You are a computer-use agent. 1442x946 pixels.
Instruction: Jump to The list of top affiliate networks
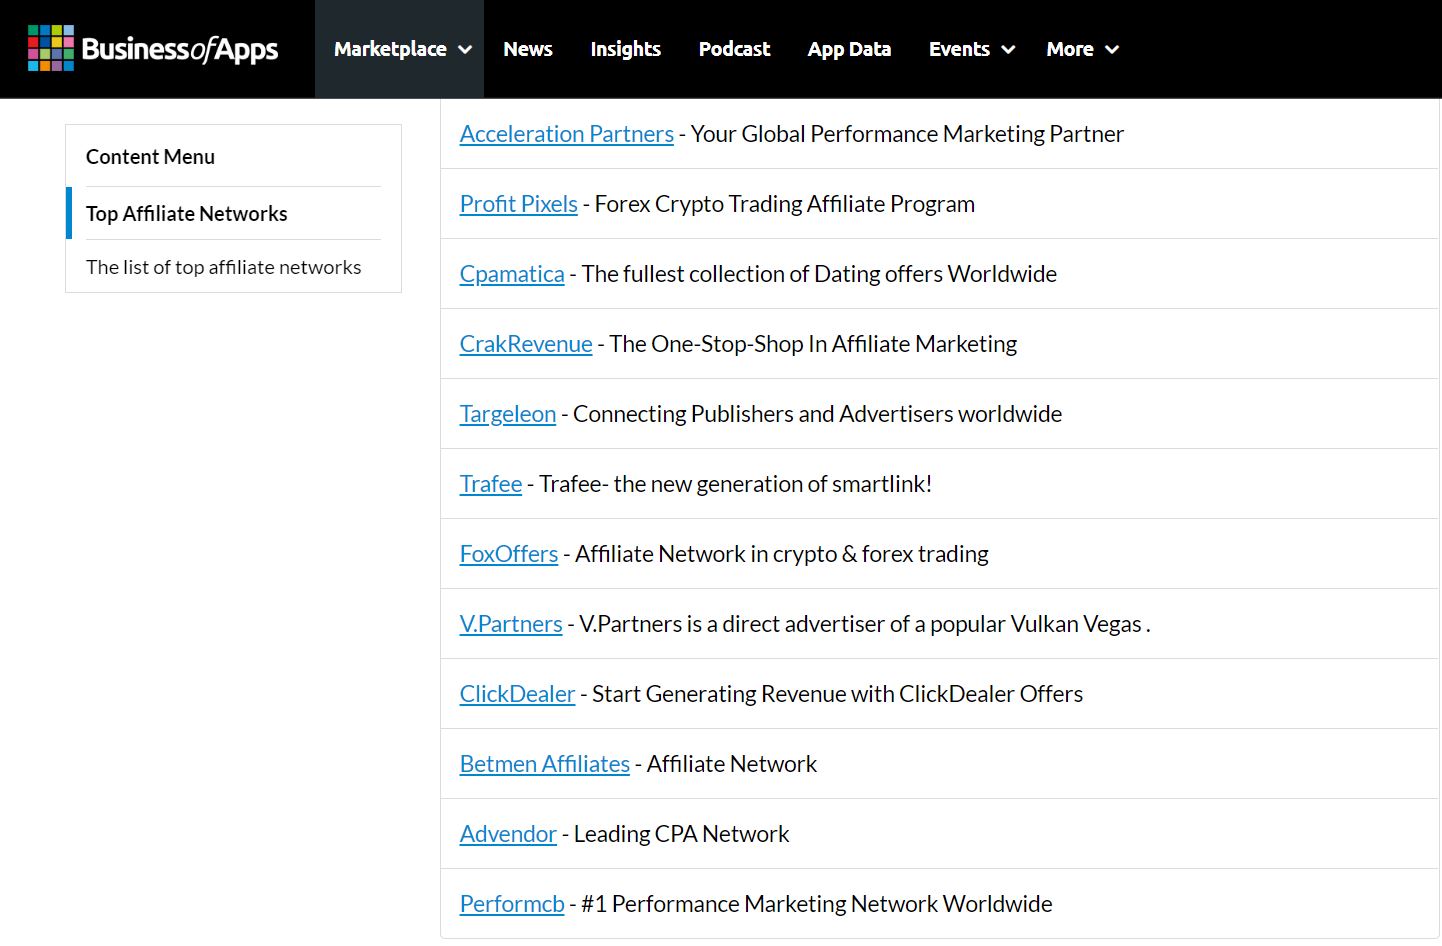pos(223,267)
